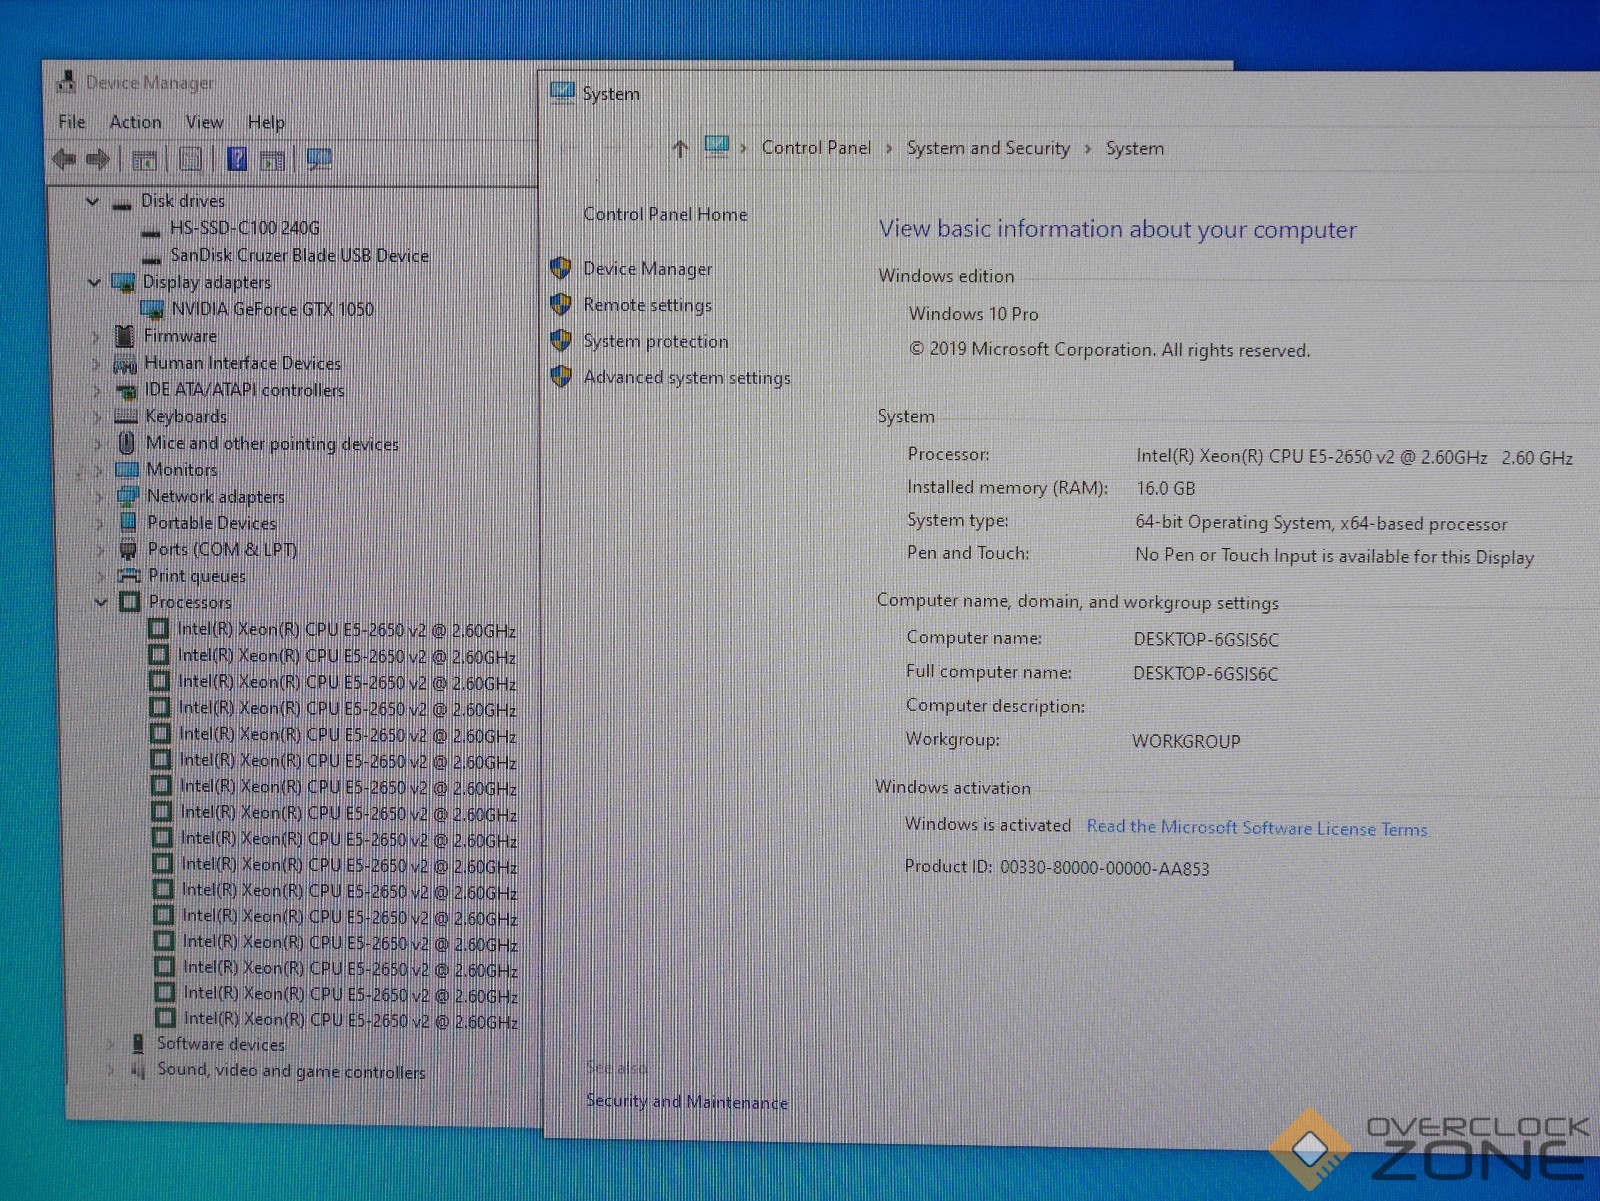Open the File menu in Device Manager
Viewport: 1600px width, 1201px height.
point(72,122)
